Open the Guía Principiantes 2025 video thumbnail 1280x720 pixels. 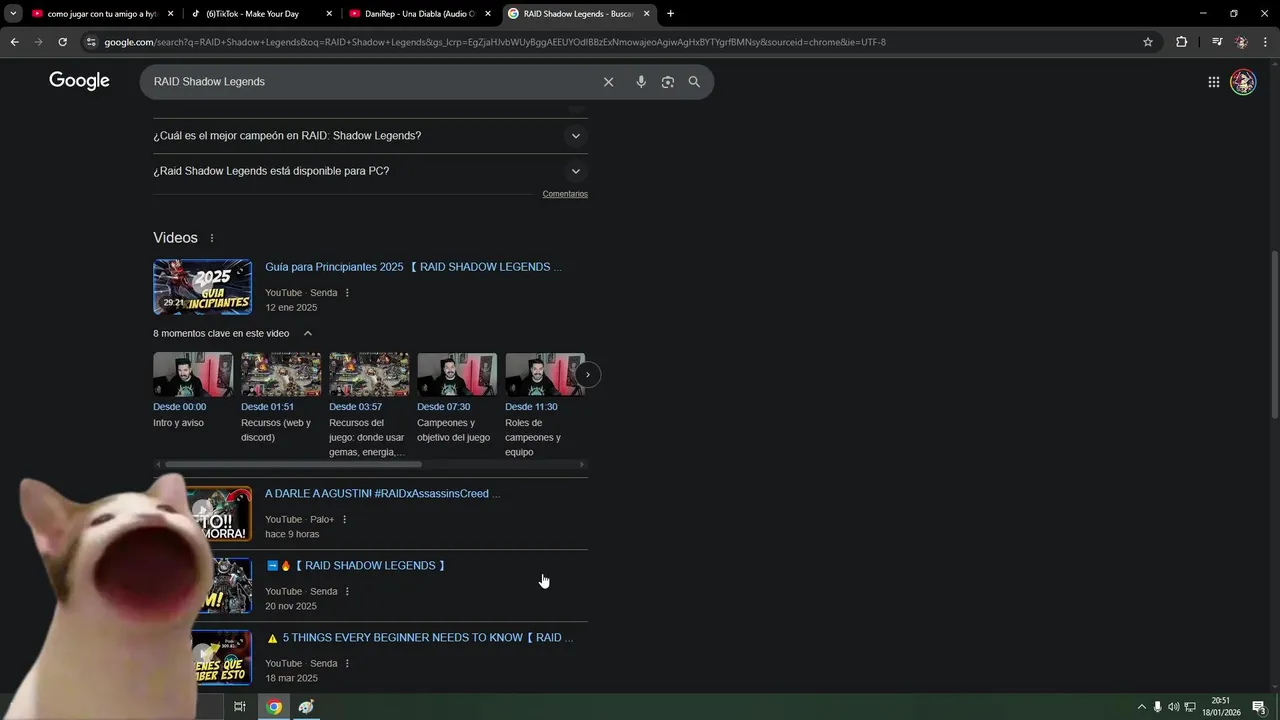[202, 287]
